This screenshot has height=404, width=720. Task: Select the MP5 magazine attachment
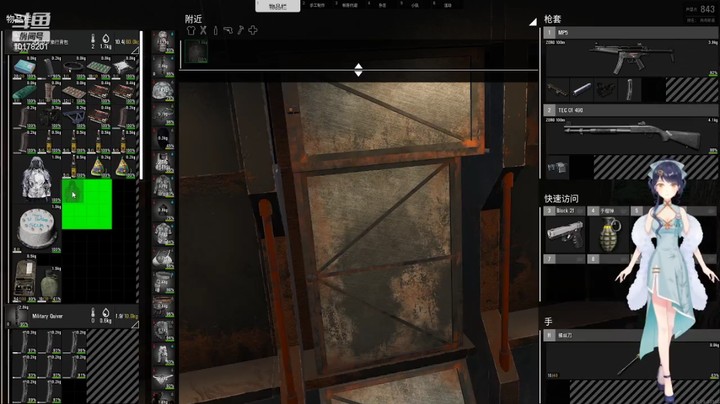(x=630, y=90)
